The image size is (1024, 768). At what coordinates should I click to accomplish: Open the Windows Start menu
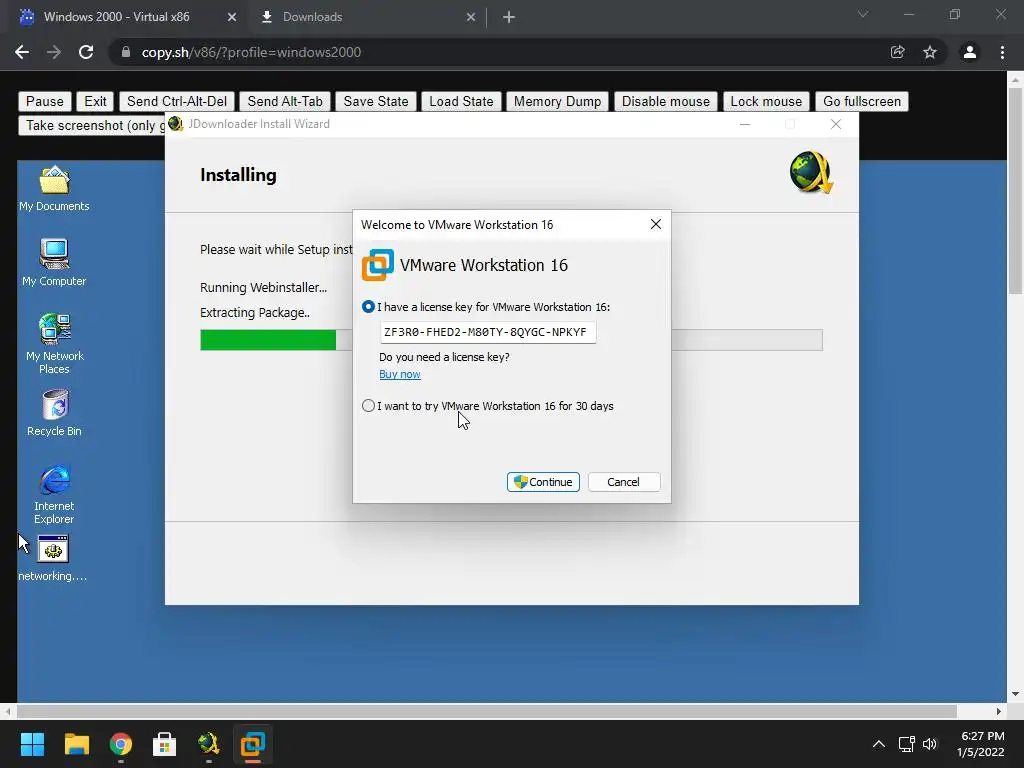click(x=32, y=744)
